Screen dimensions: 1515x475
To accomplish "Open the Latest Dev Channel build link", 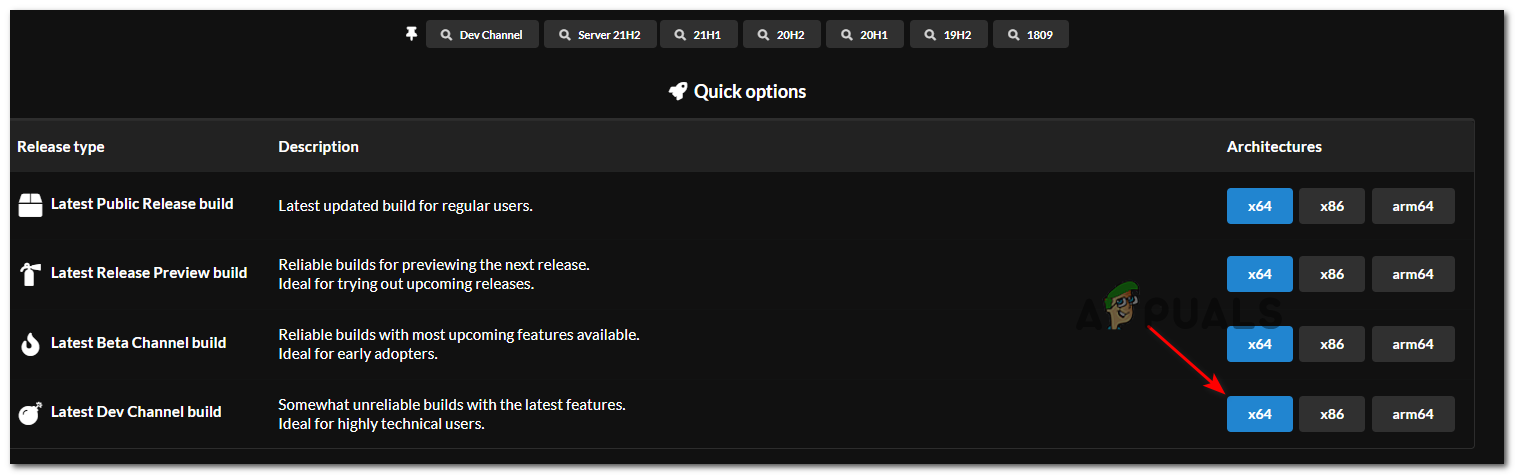I will [x=136, y=412].
